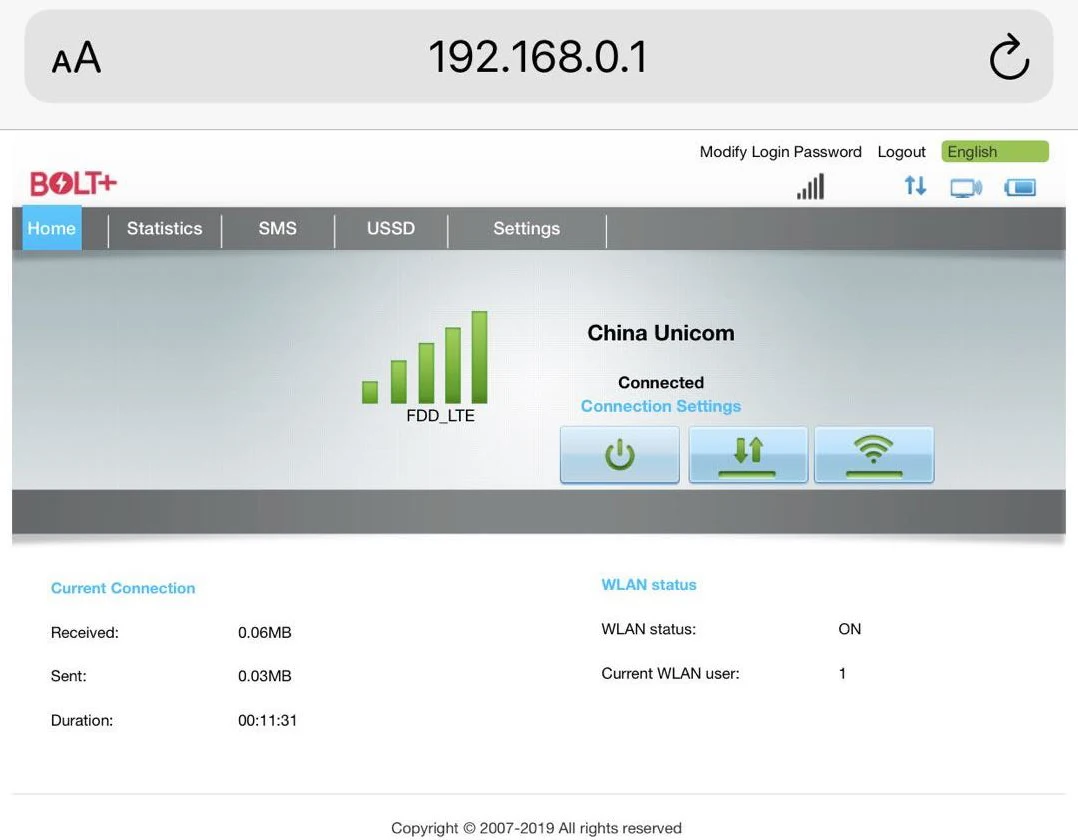
Task: Click the small signal strength icon in header
Action: [x=810, y=186]
